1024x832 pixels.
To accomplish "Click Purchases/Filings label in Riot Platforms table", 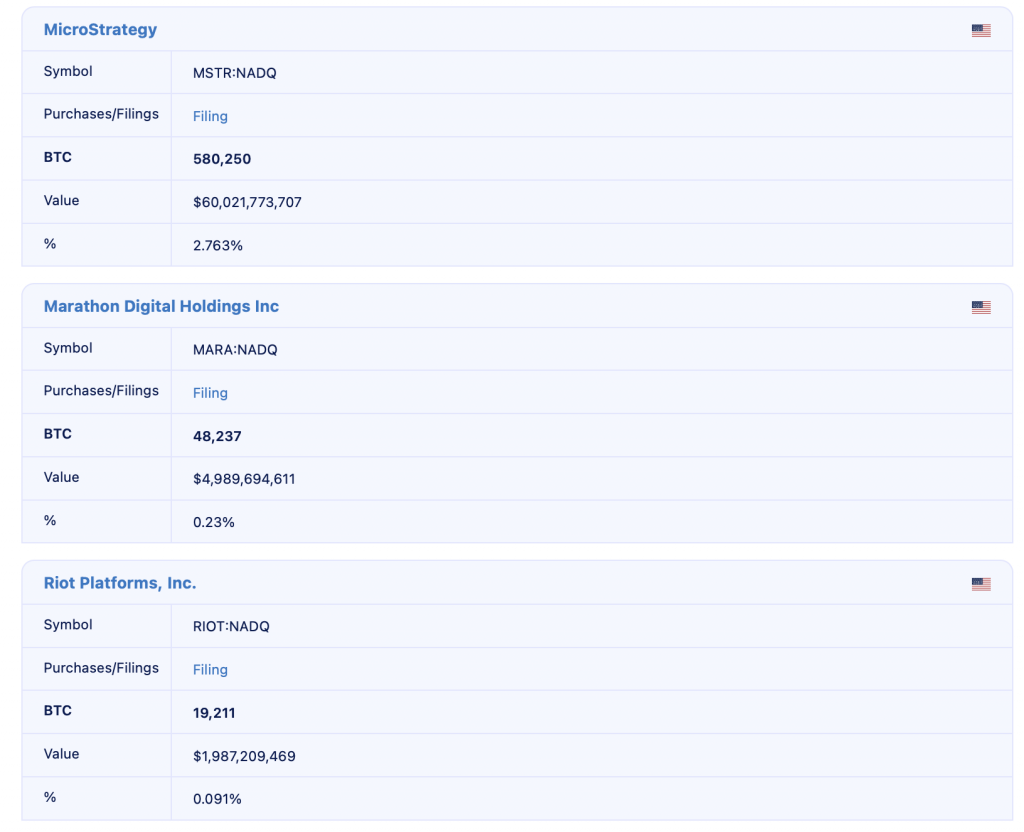I will pyautogui.click(x=101, y=668).
